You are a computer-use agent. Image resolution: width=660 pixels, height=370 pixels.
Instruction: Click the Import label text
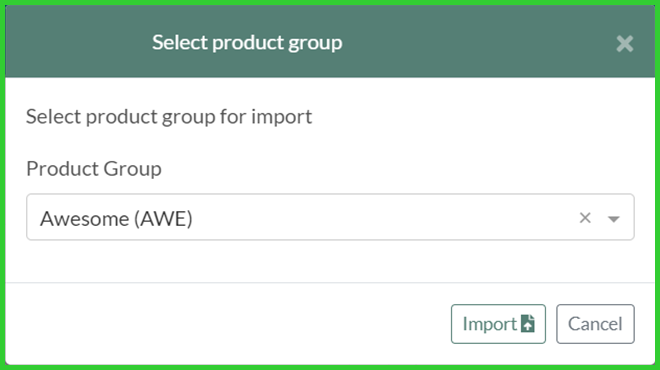coord(490,324)
